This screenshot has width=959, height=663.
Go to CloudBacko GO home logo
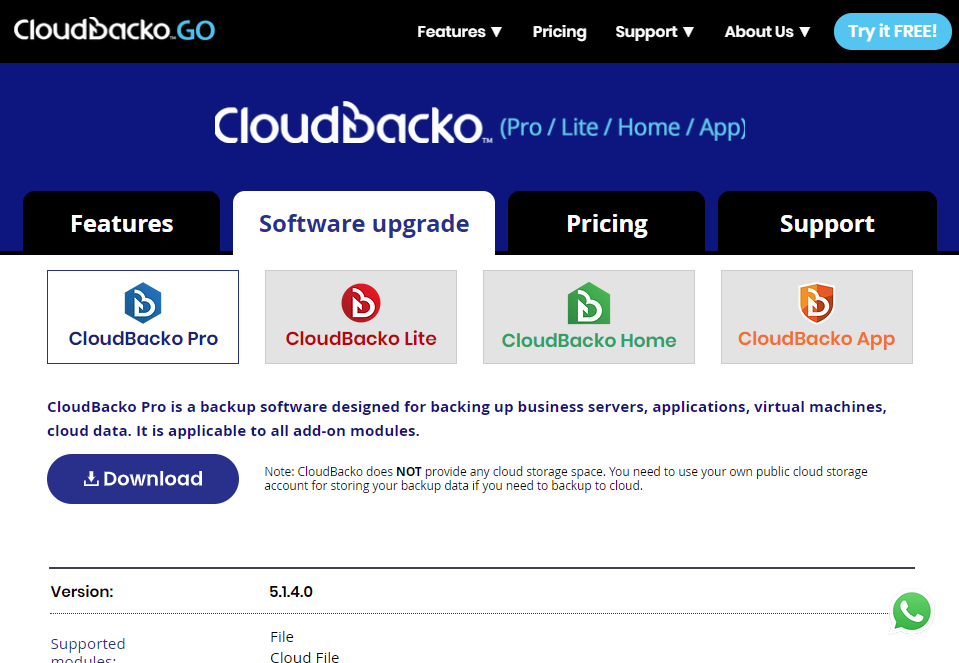[x=114, y=30]
